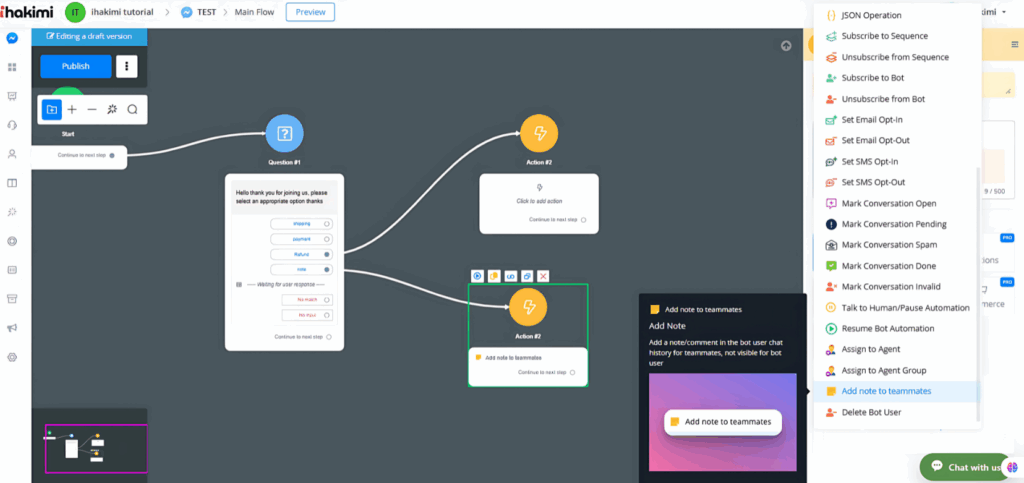Open the flow search magnifier icon

point(132,109)
